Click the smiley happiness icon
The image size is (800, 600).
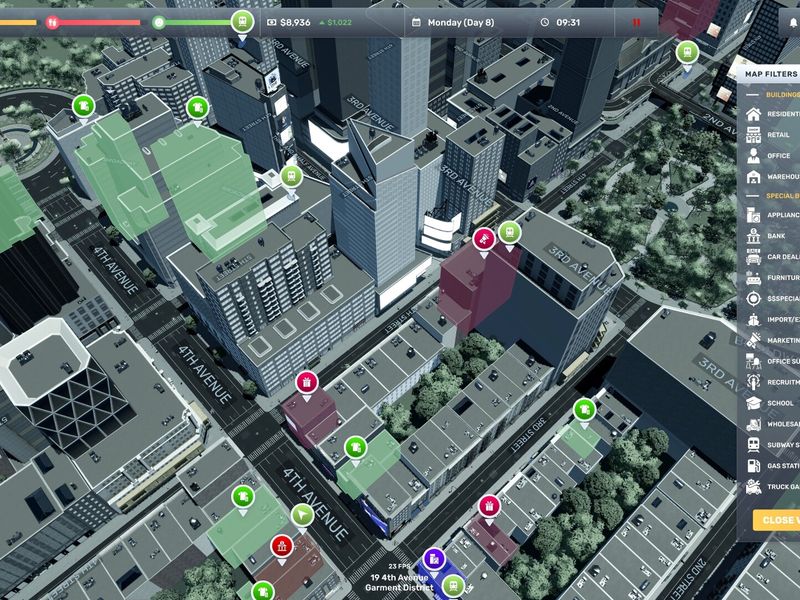tap(159, 22)
